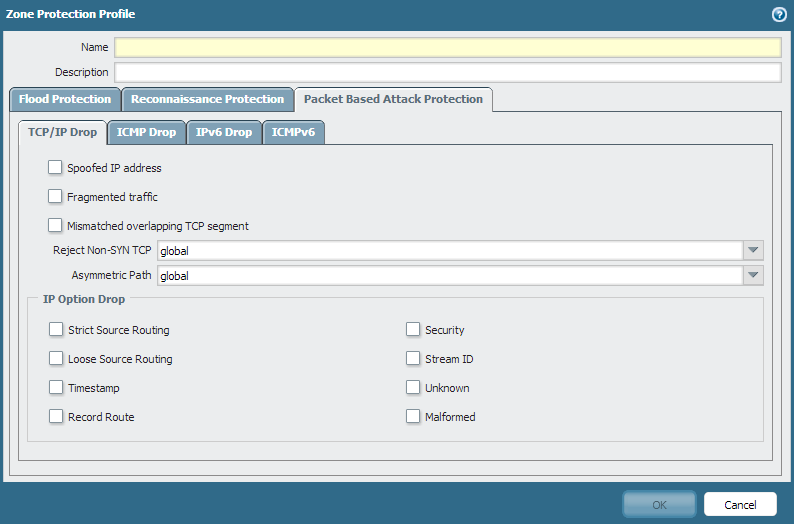Image resolution: width=794 pixels, height=524 pixels.
Task: Open the Asymmetric Path dropdown arrow
Action: tap(754, 276)
